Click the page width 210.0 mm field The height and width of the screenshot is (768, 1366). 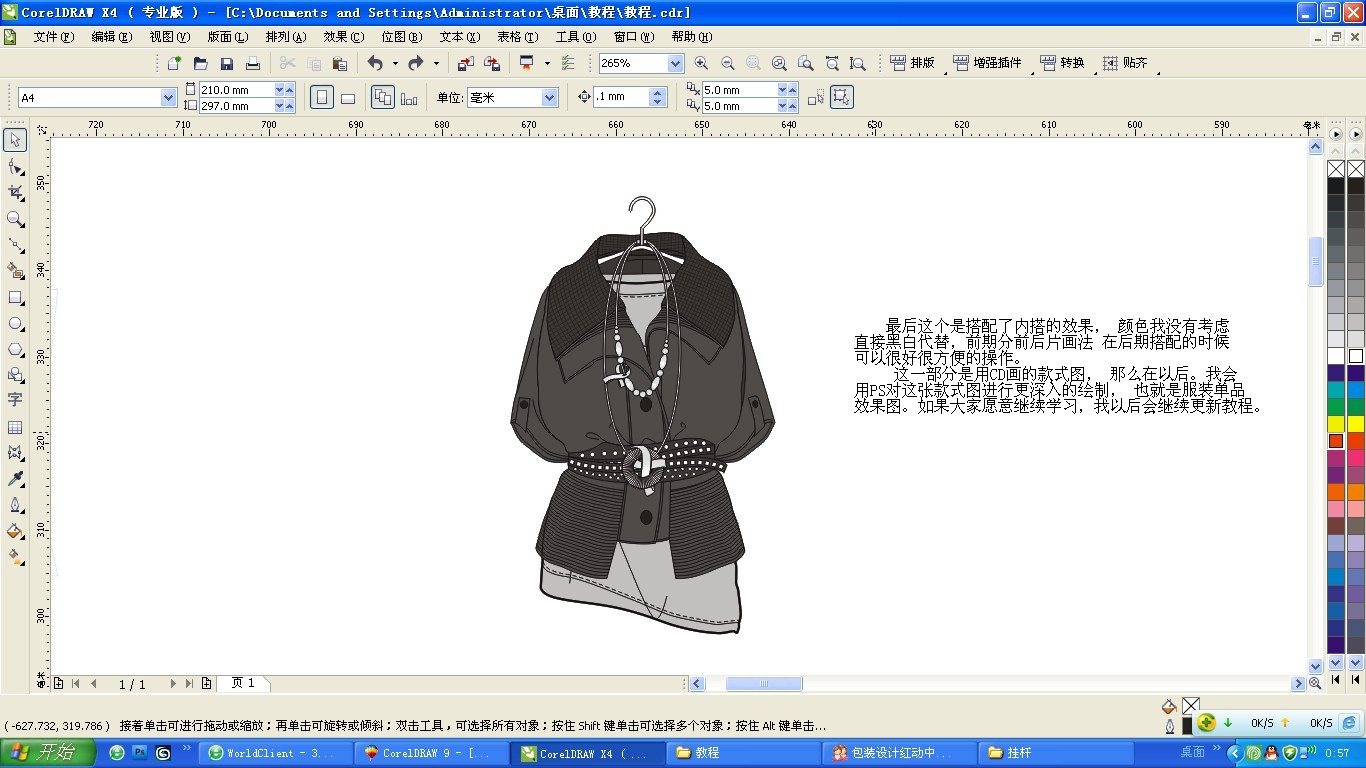(x=236, y=90)
